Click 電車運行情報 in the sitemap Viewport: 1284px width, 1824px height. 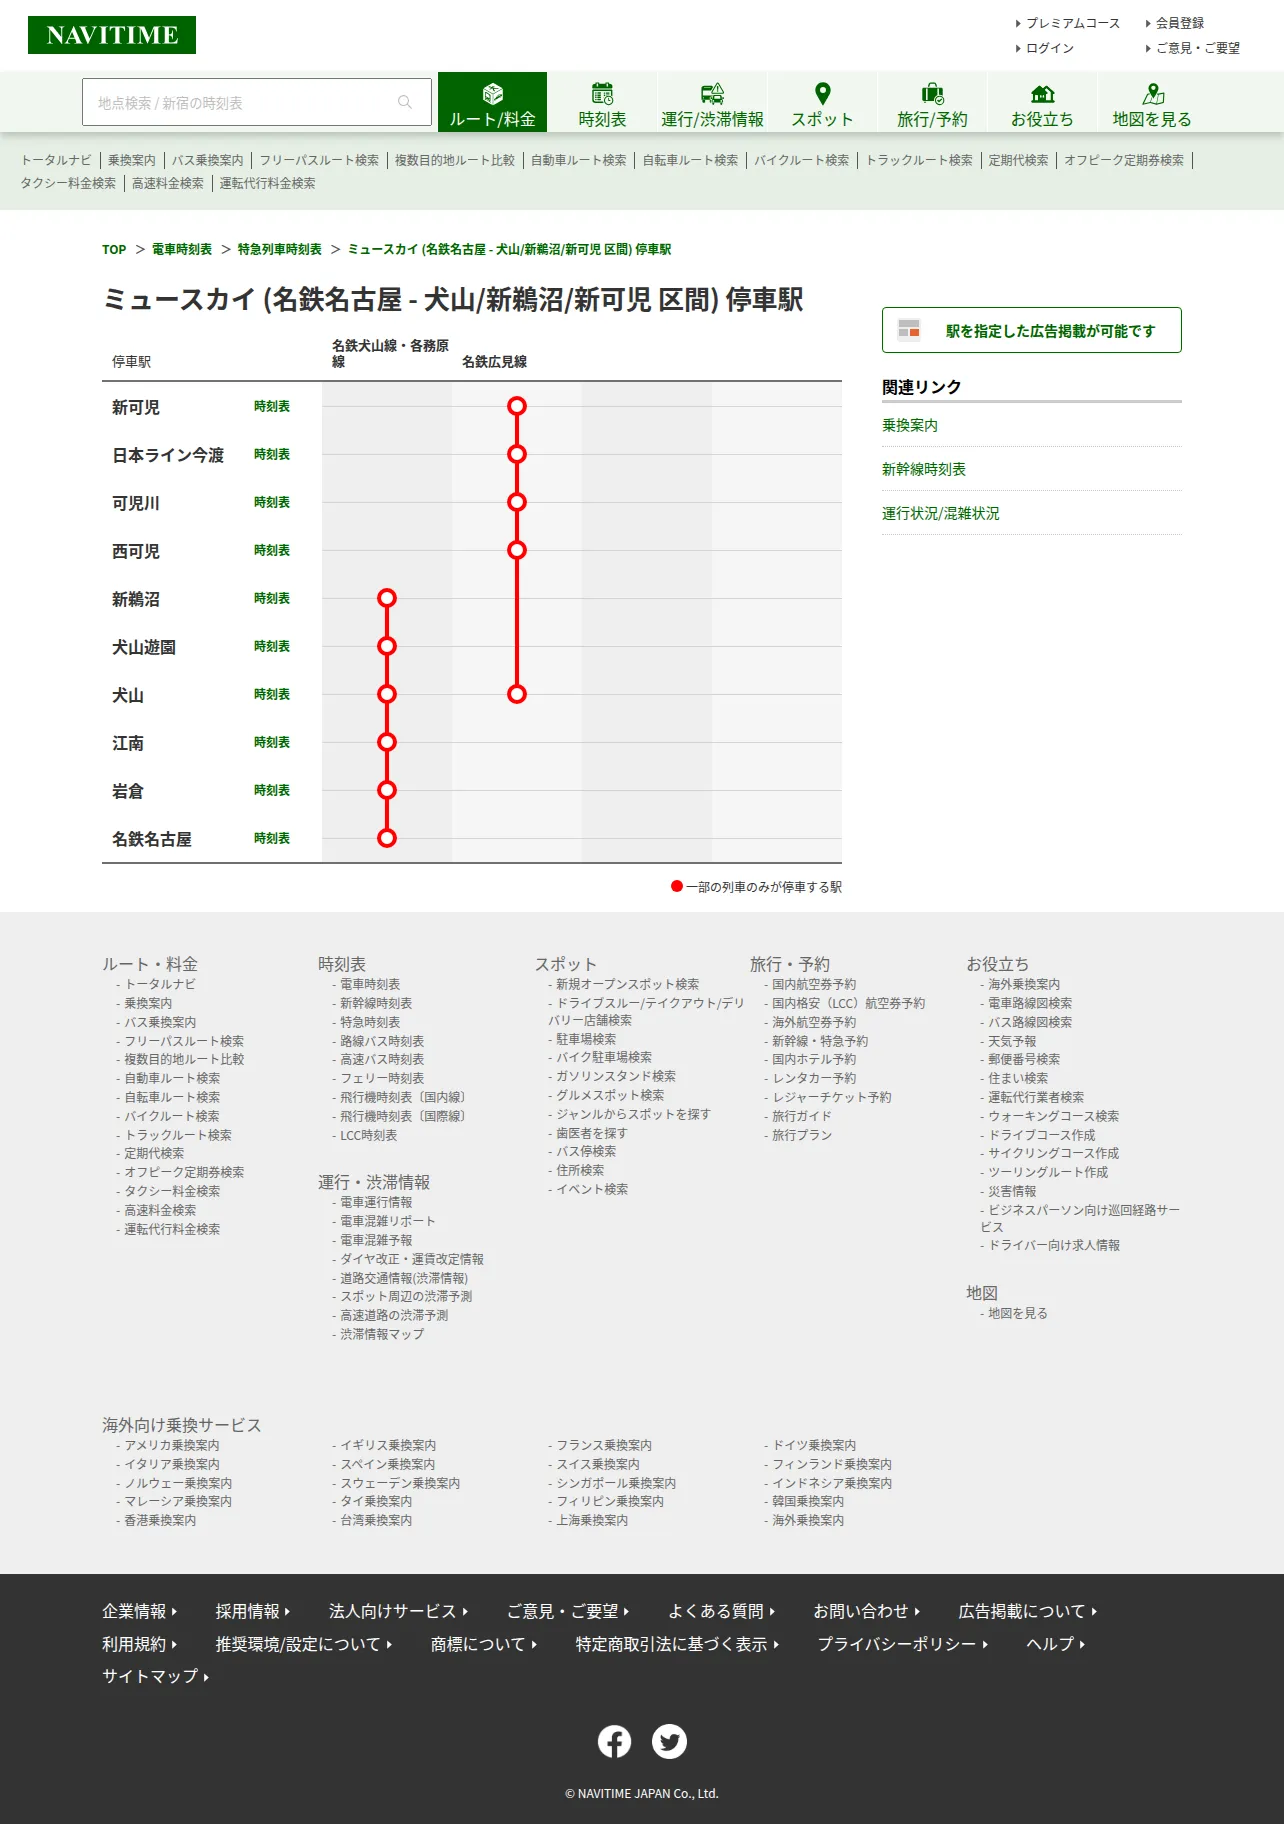376,1202
